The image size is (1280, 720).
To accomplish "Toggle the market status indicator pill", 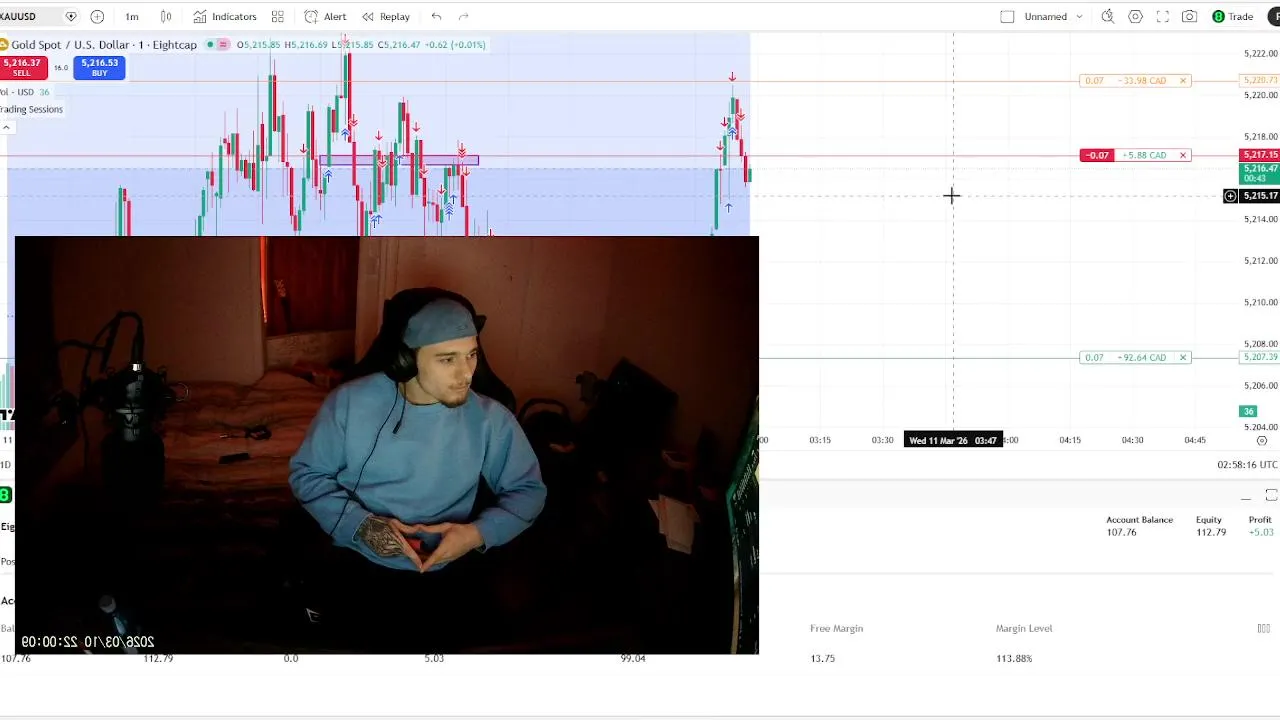I will [x=218, y=44].
